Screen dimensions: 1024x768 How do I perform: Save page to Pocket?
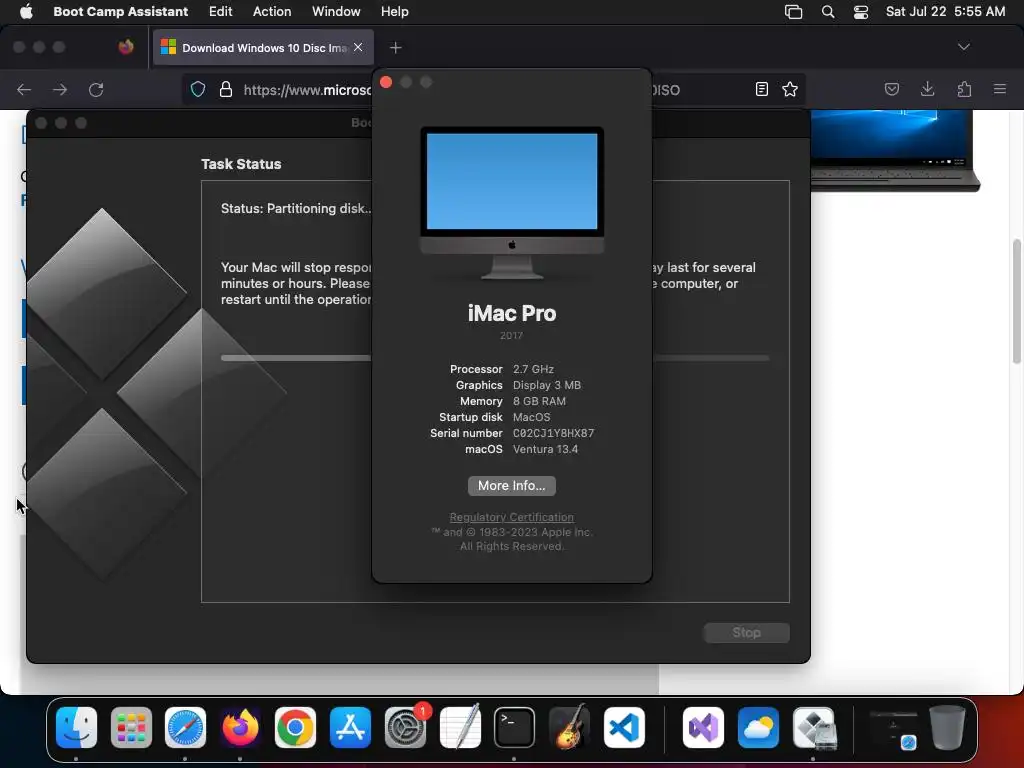(891, 89)
